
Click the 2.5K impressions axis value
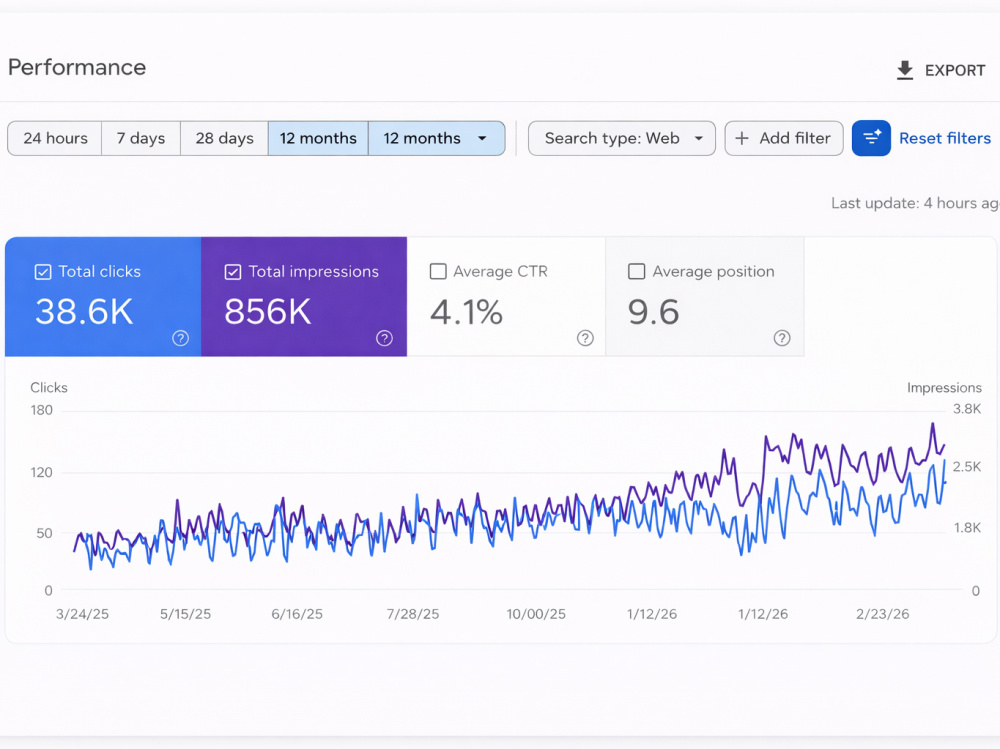coord(967,466)
